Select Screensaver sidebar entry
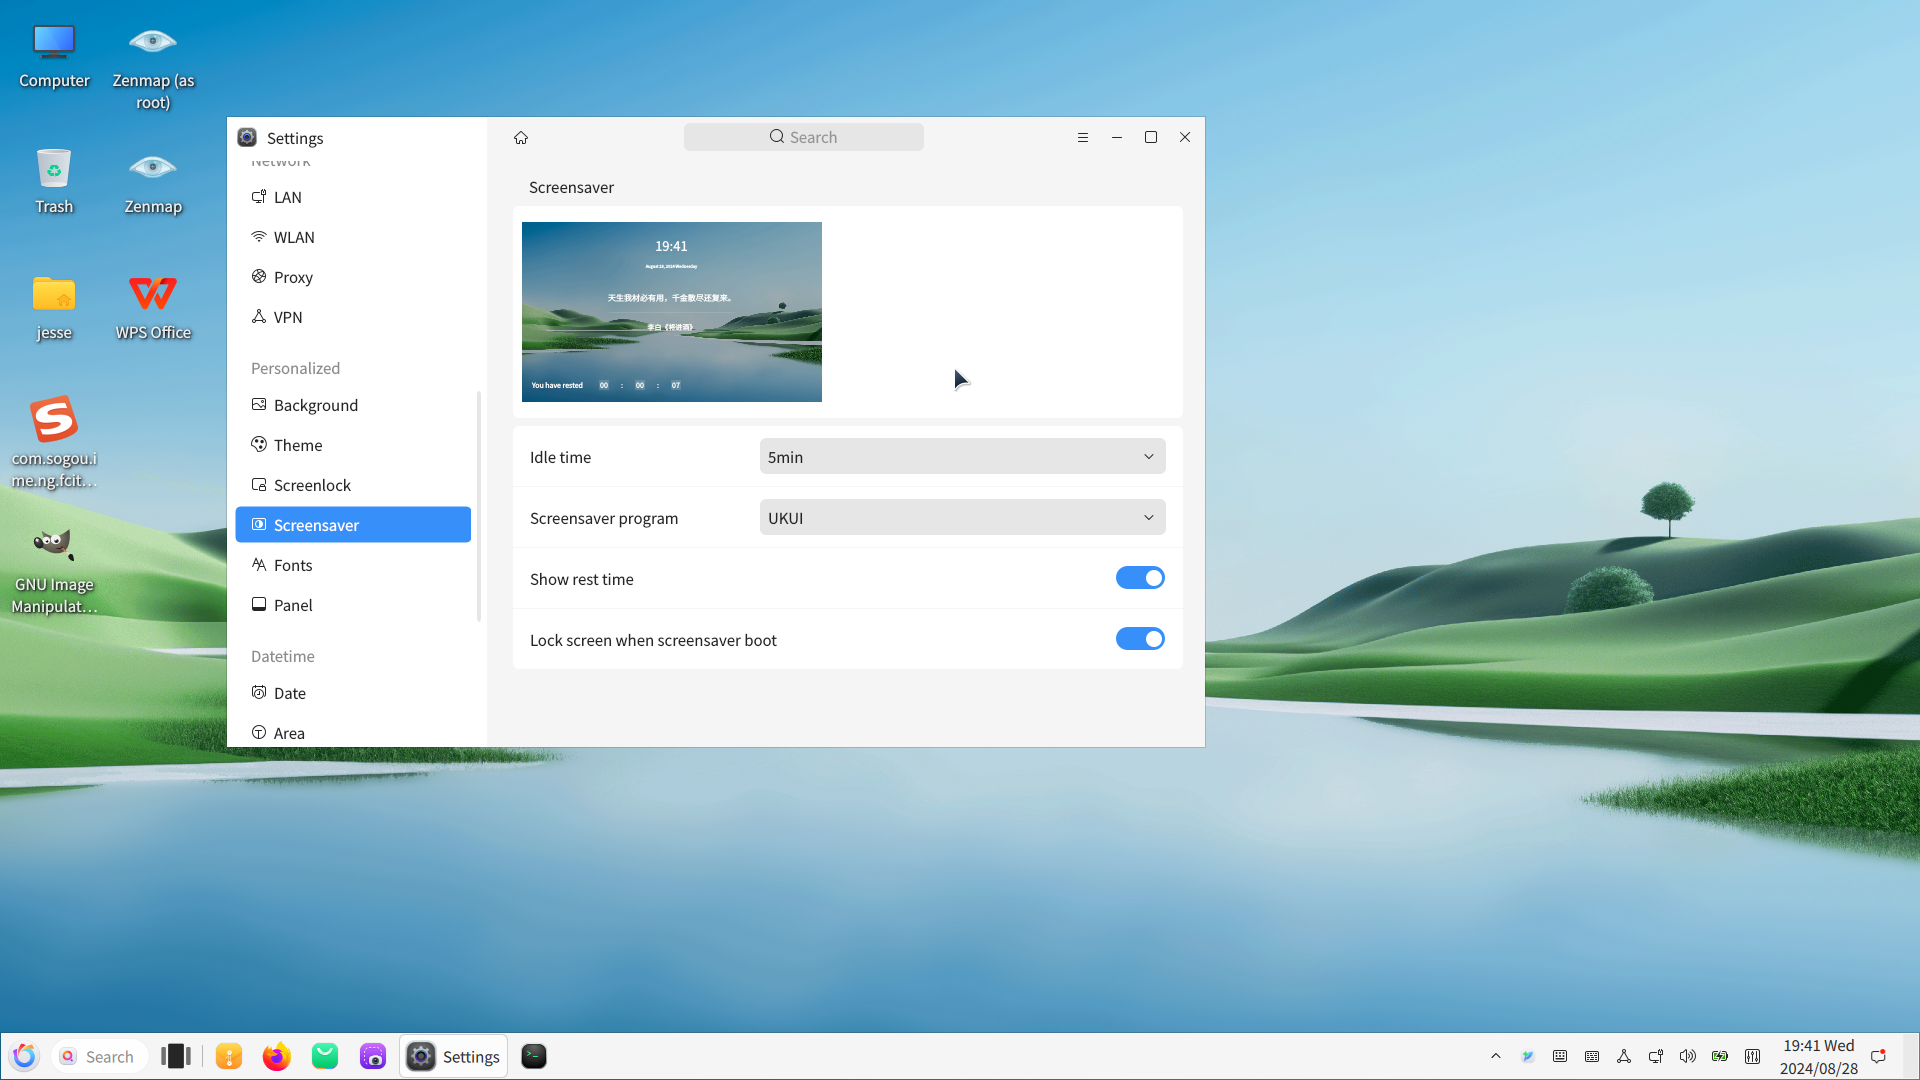This screenshot has width=1920, height=1080. (353, 526)
